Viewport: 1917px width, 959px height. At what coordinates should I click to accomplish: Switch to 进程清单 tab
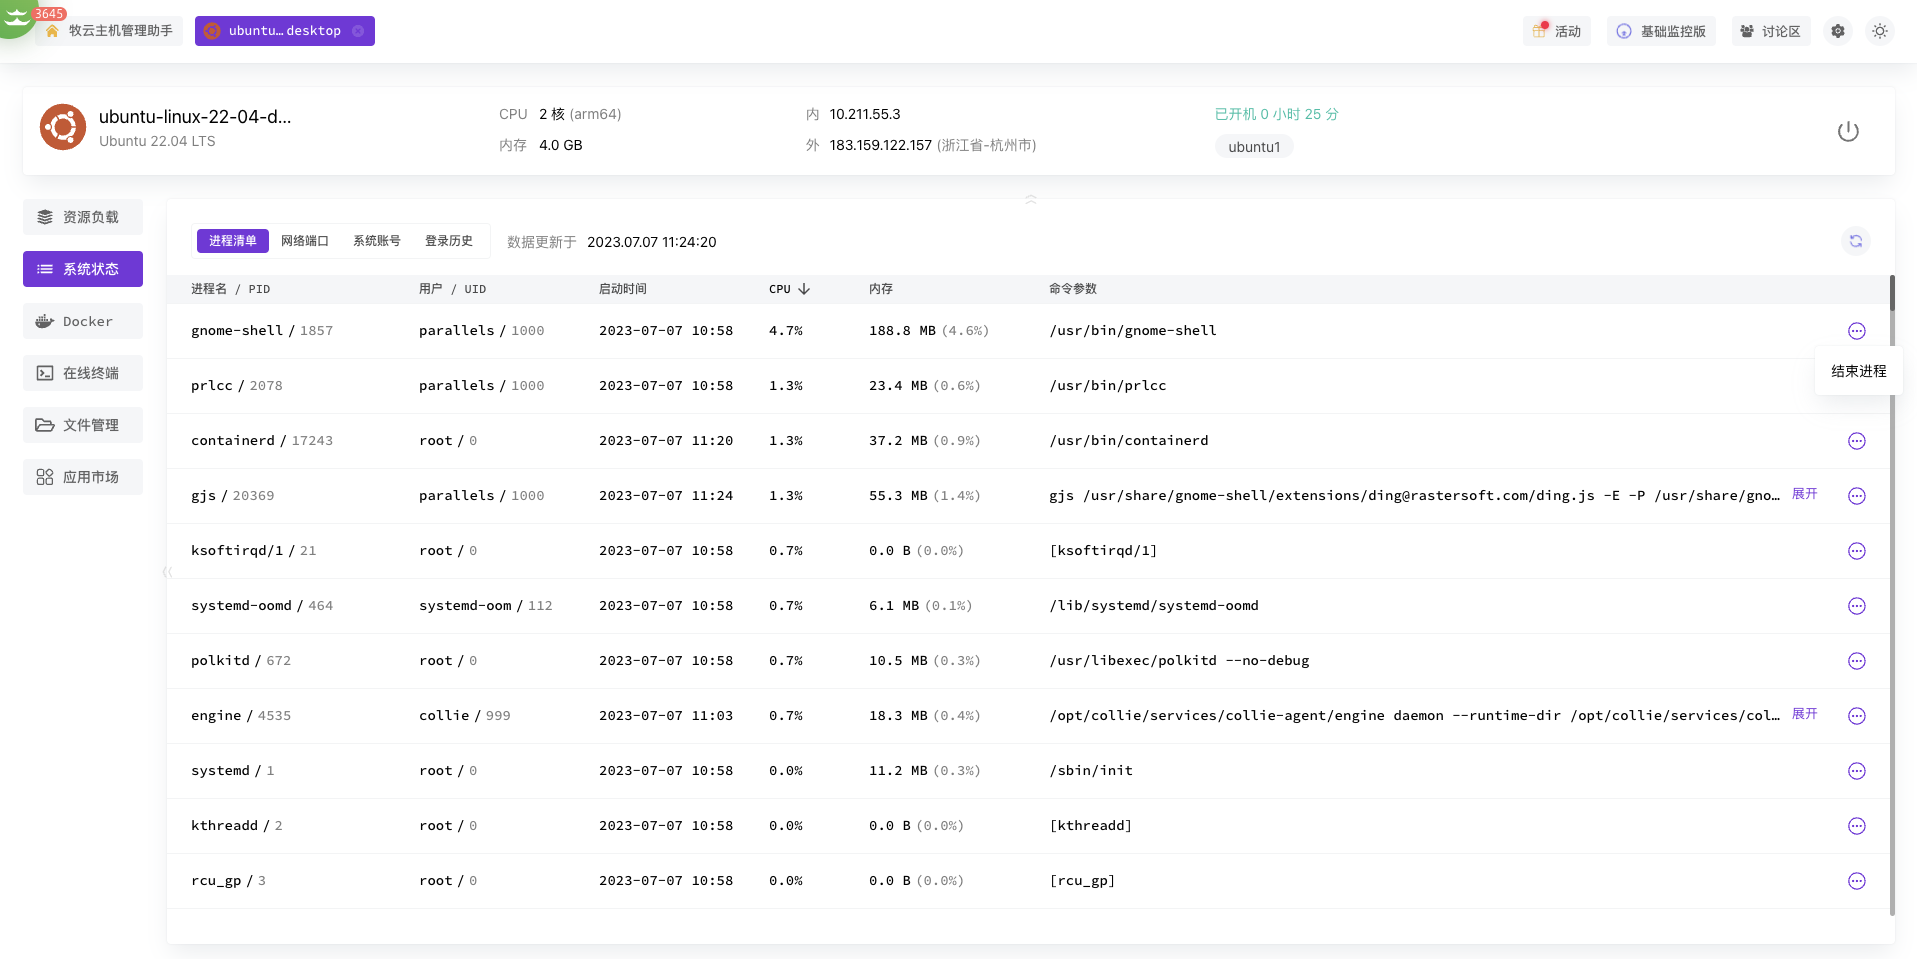pos(232,241)
